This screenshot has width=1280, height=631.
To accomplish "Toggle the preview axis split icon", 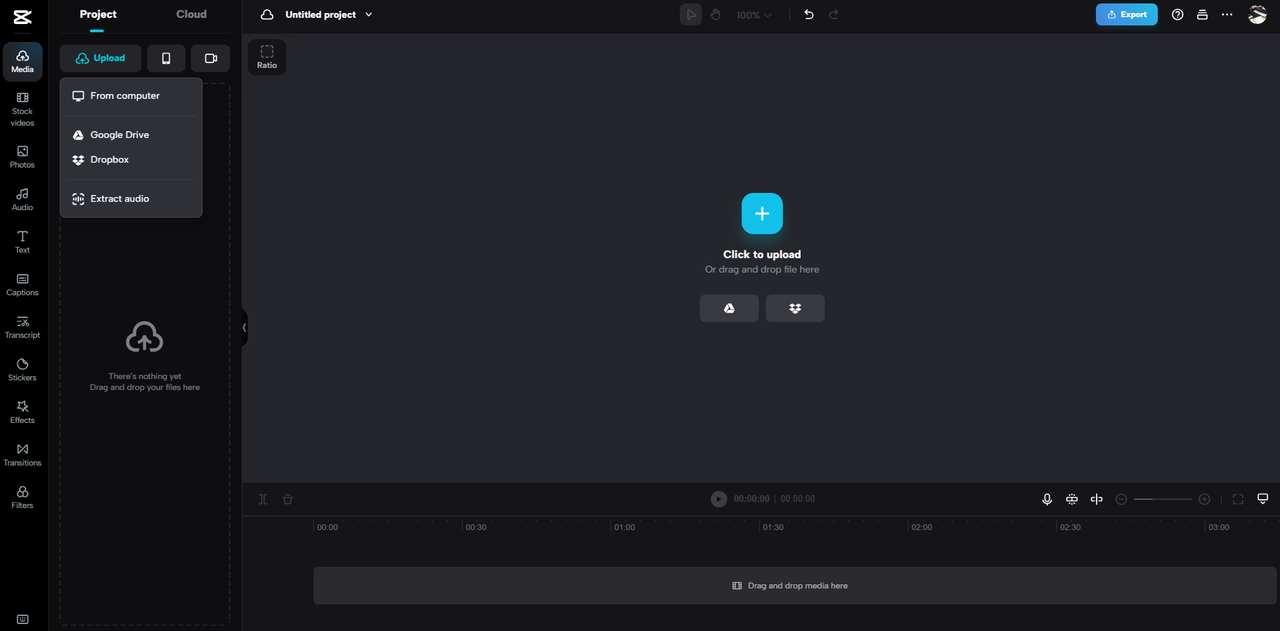I will [1097, 499].
